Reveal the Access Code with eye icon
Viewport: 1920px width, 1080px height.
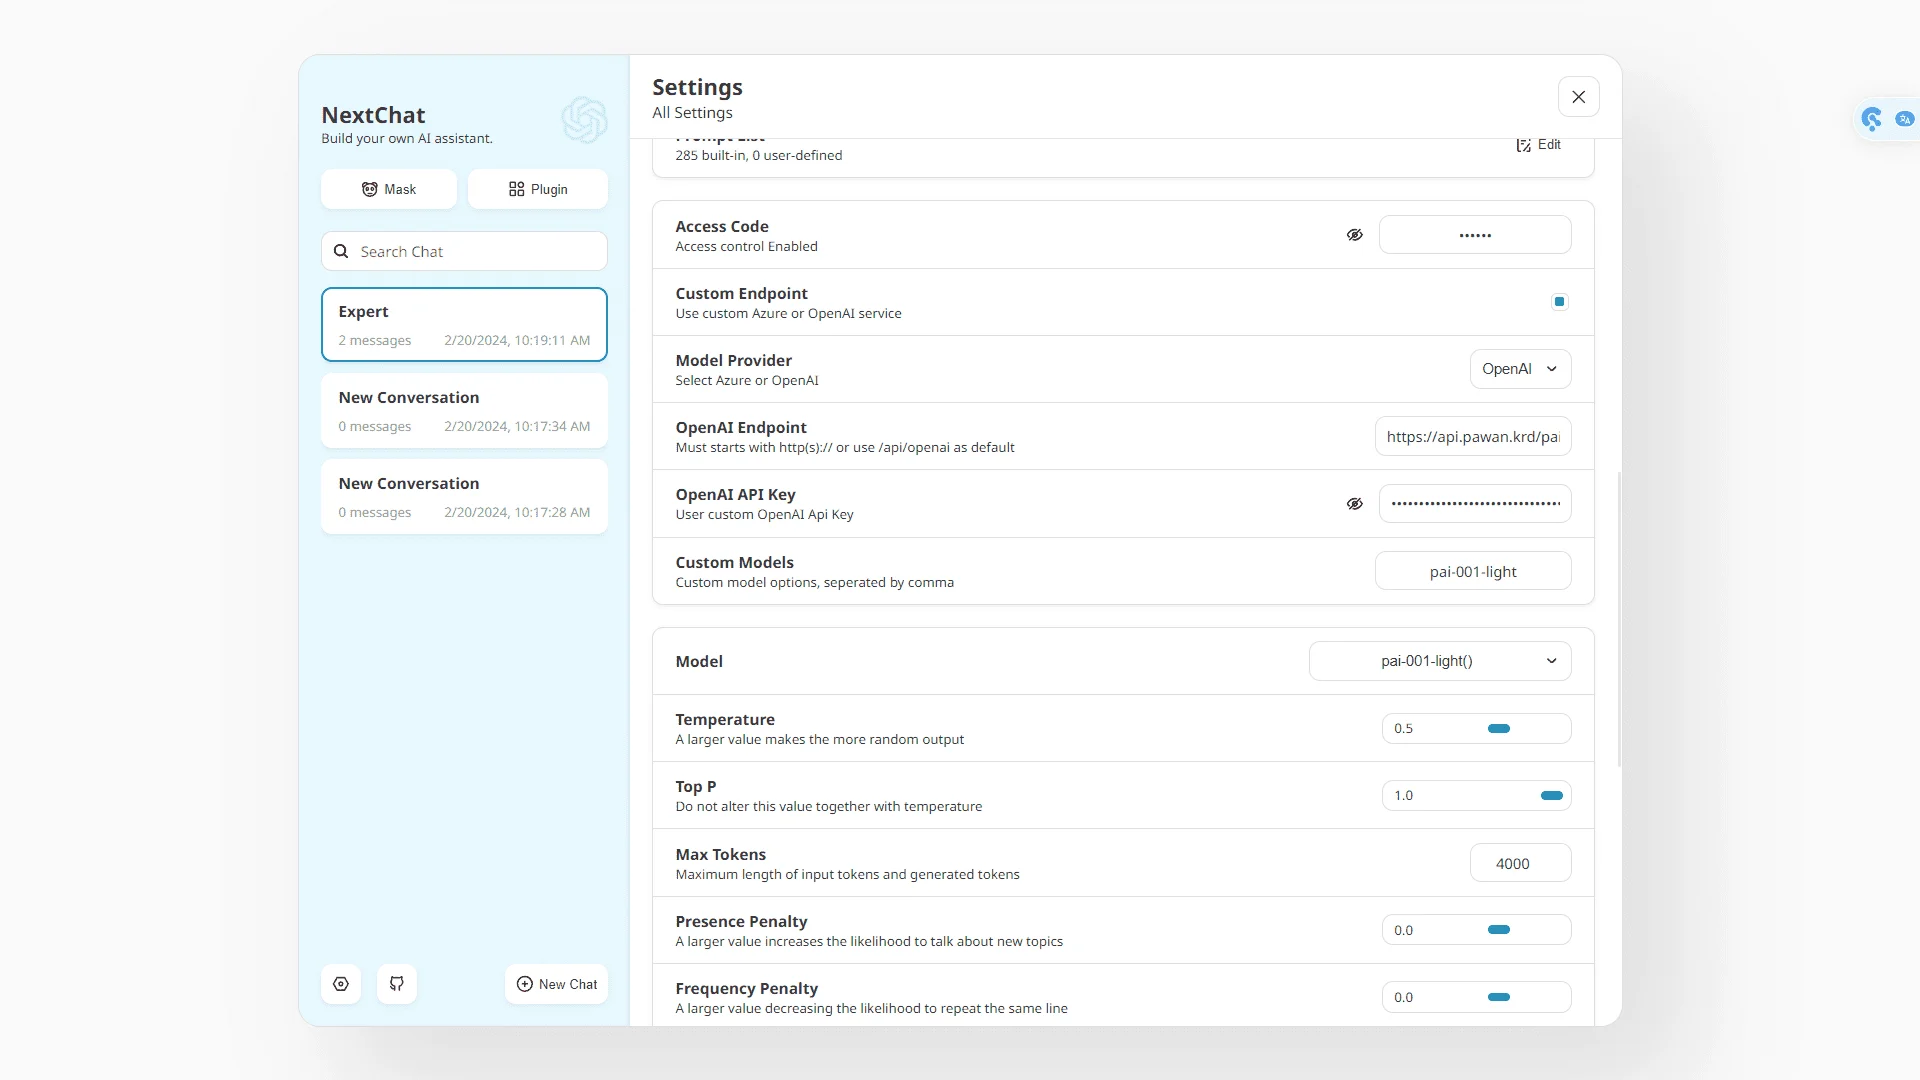pos(1355,235)
